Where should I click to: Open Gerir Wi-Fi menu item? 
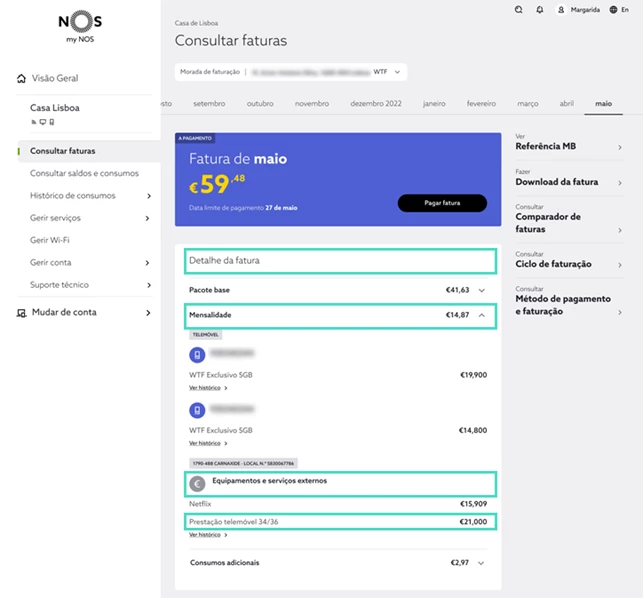[x=50, y=240]
